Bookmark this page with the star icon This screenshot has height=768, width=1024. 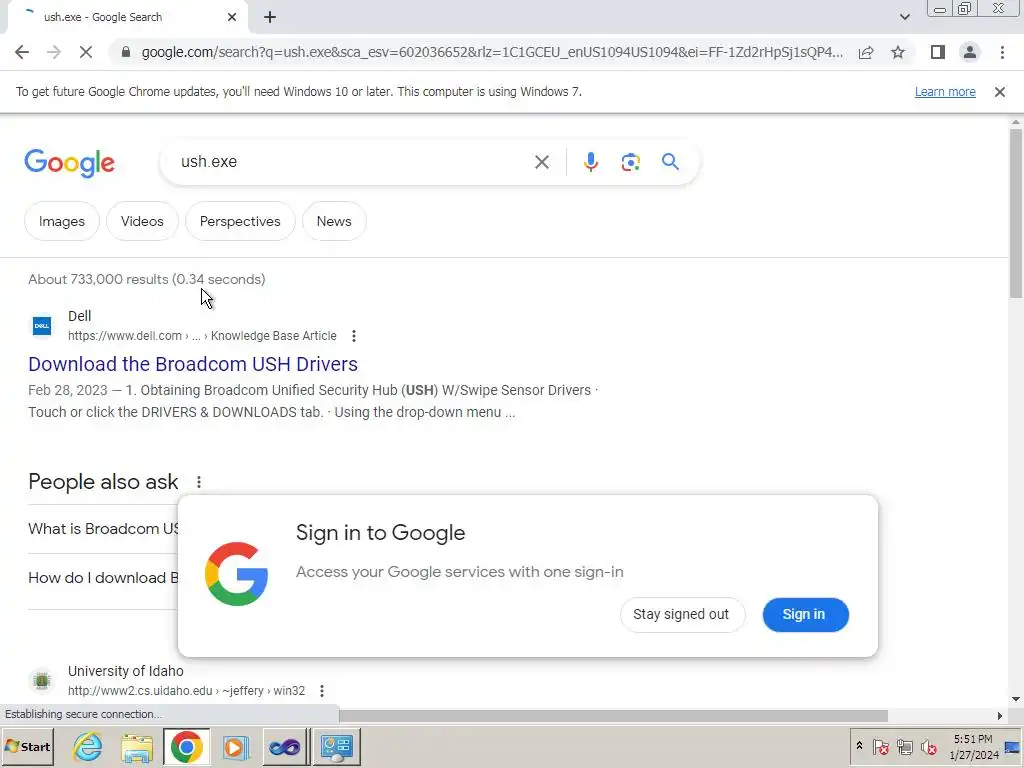(x=898, y=52)
